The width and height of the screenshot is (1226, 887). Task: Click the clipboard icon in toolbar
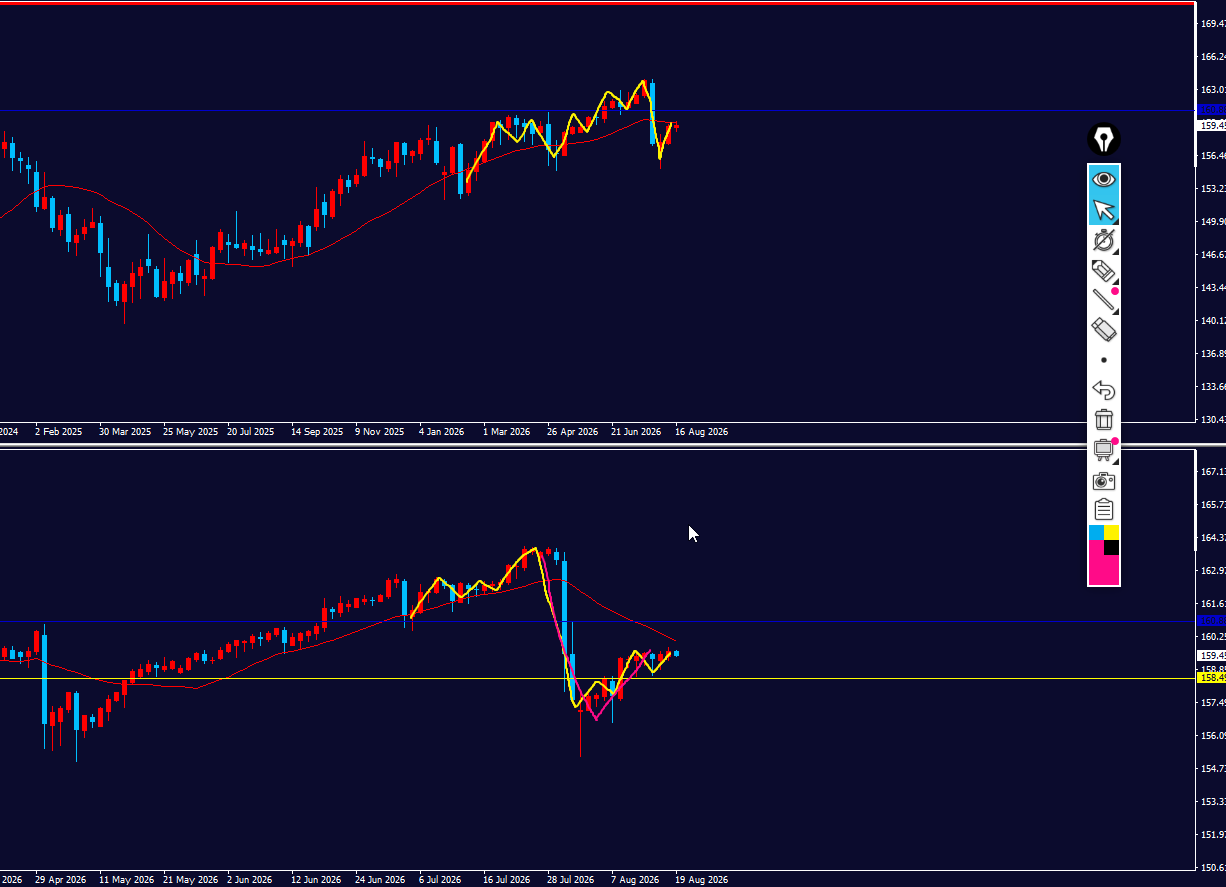[x=1104, y=509]
